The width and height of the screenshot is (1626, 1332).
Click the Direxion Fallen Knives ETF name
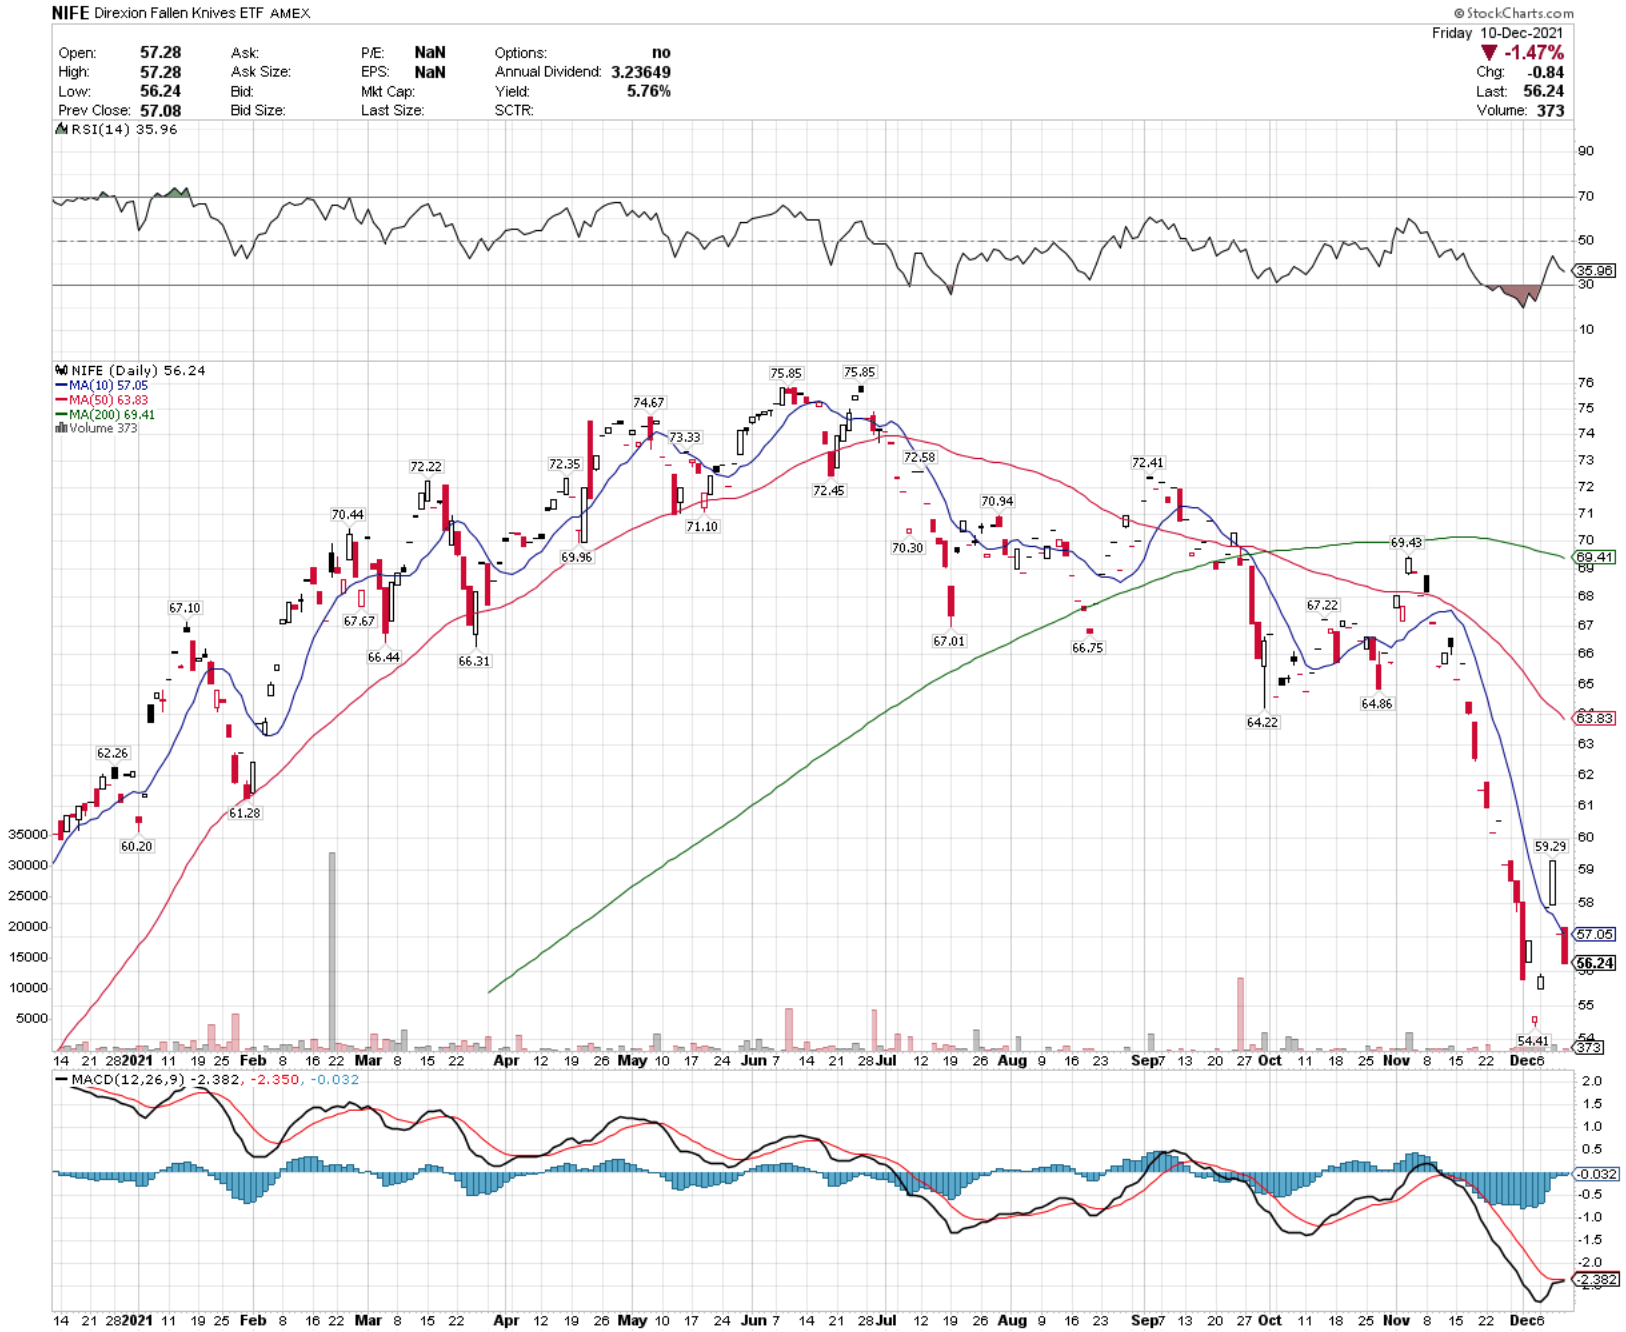[179, 13]
